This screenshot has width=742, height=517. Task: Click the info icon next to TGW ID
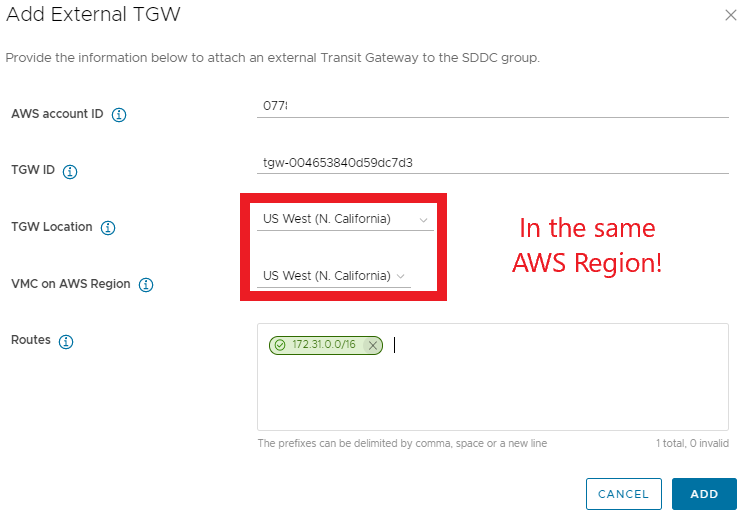(x=70, y=171)
